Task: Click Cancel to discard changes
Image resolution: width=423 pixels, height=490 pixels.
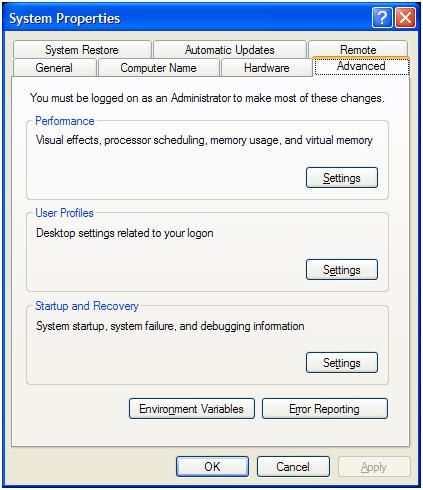Action: [x=293, y=467]
